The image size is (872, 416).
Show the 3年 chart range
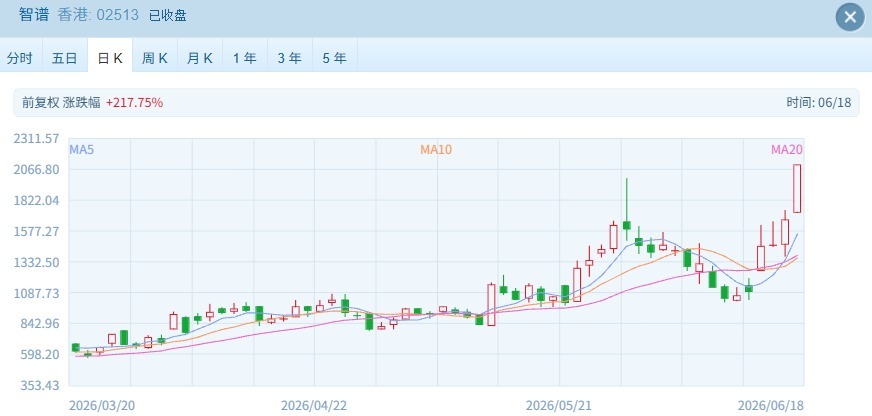tap(290, 58)
